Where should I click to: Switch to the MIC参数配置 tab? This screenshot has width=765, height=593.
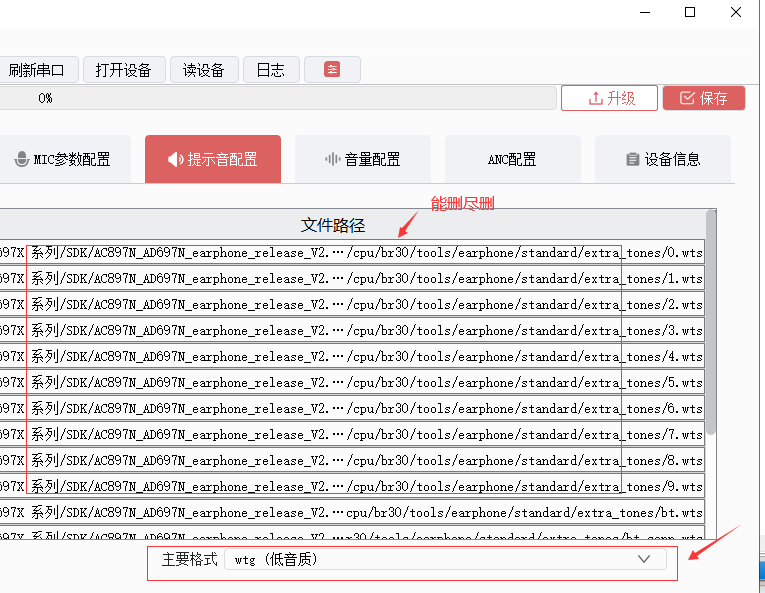point(63,159)
